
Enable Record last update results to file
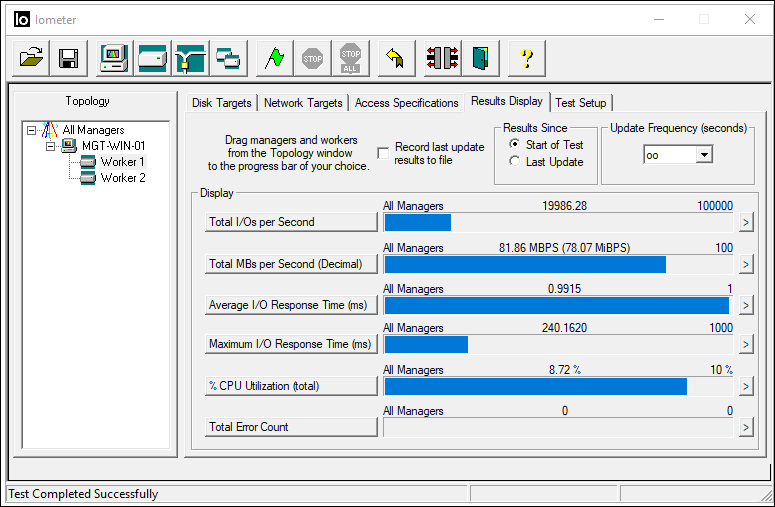[383, 153]
